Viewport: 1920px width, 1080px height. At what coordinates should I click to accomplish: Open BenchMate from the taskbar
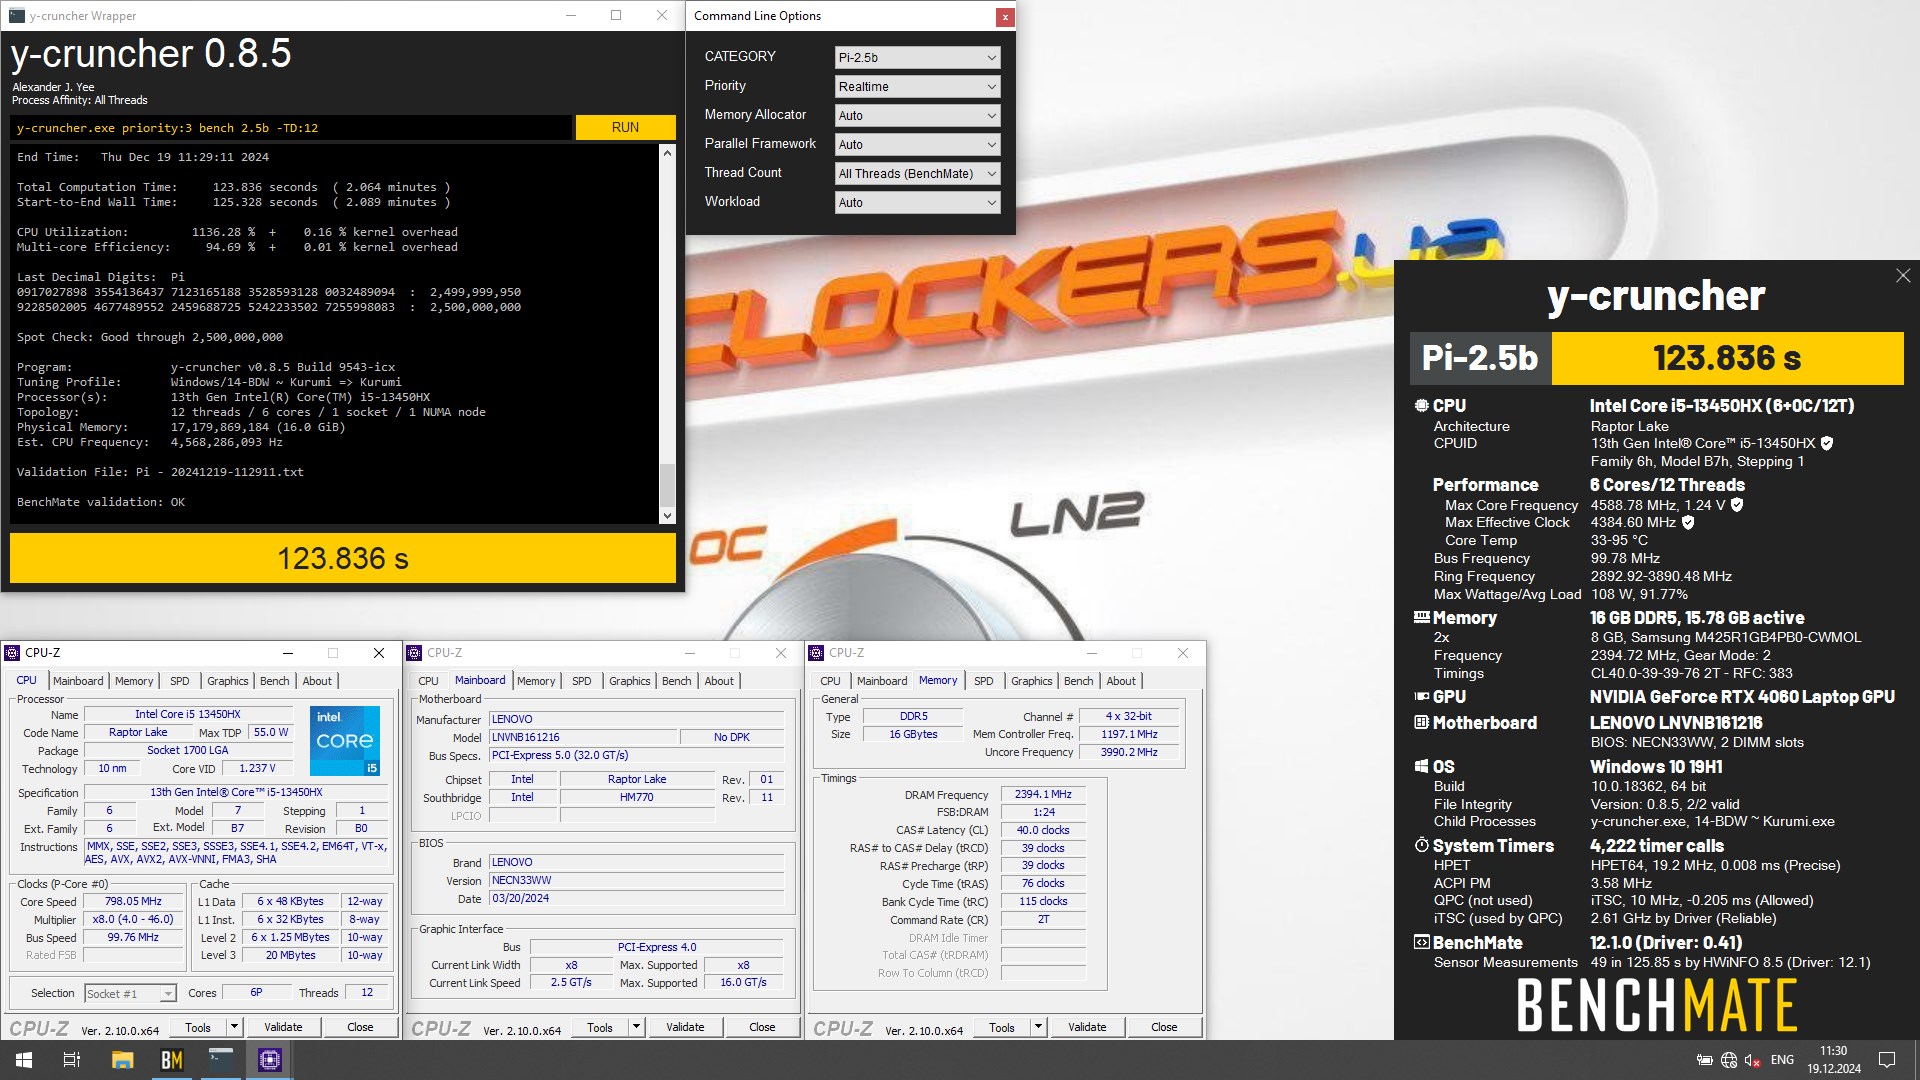pos(172,1060)
